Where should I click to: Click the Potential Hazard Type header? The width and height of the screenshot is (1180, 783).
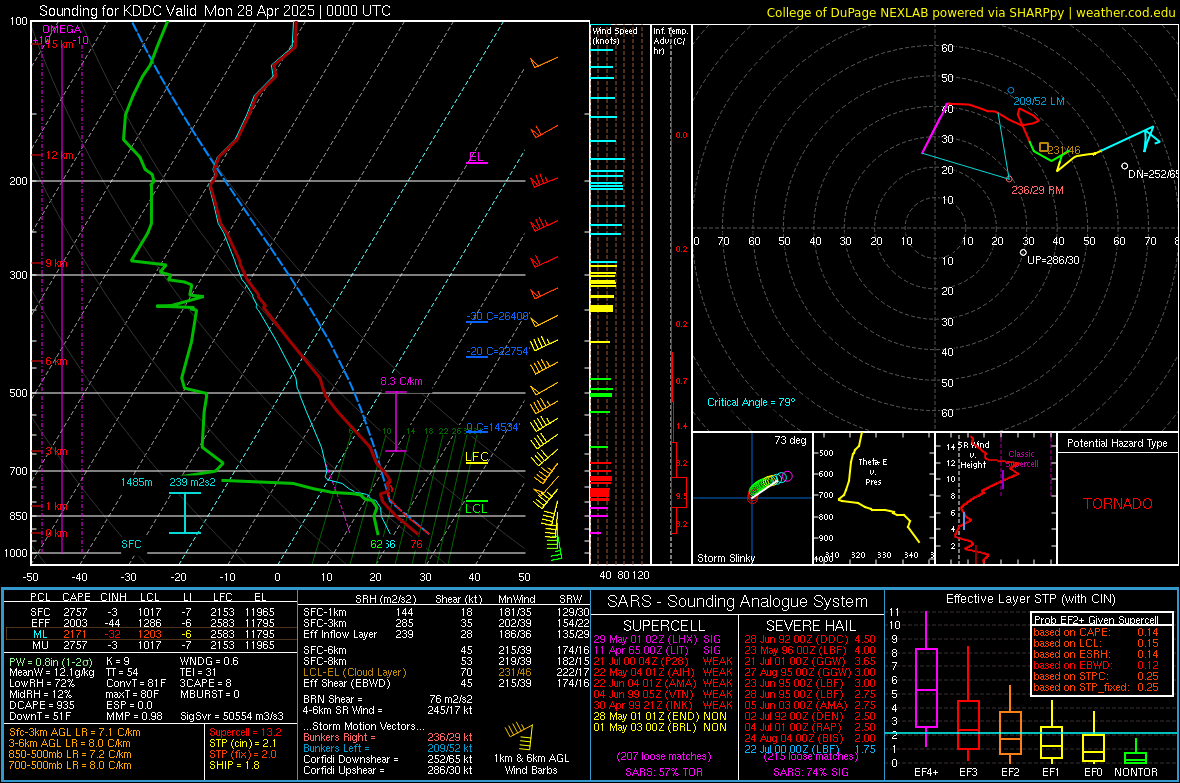[1118, 443]
